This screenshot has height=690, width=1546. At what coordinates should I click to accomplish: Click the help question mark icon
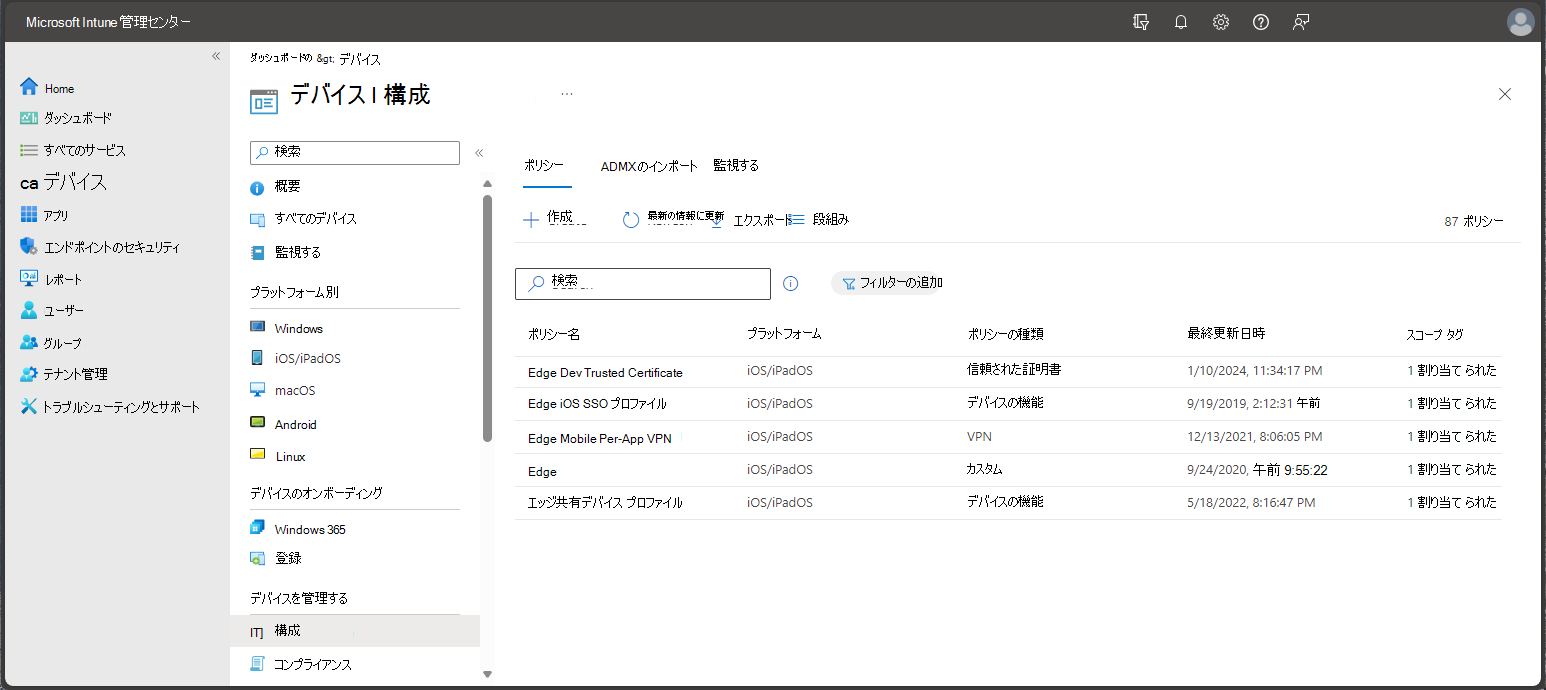click(x=1261, y=22)
